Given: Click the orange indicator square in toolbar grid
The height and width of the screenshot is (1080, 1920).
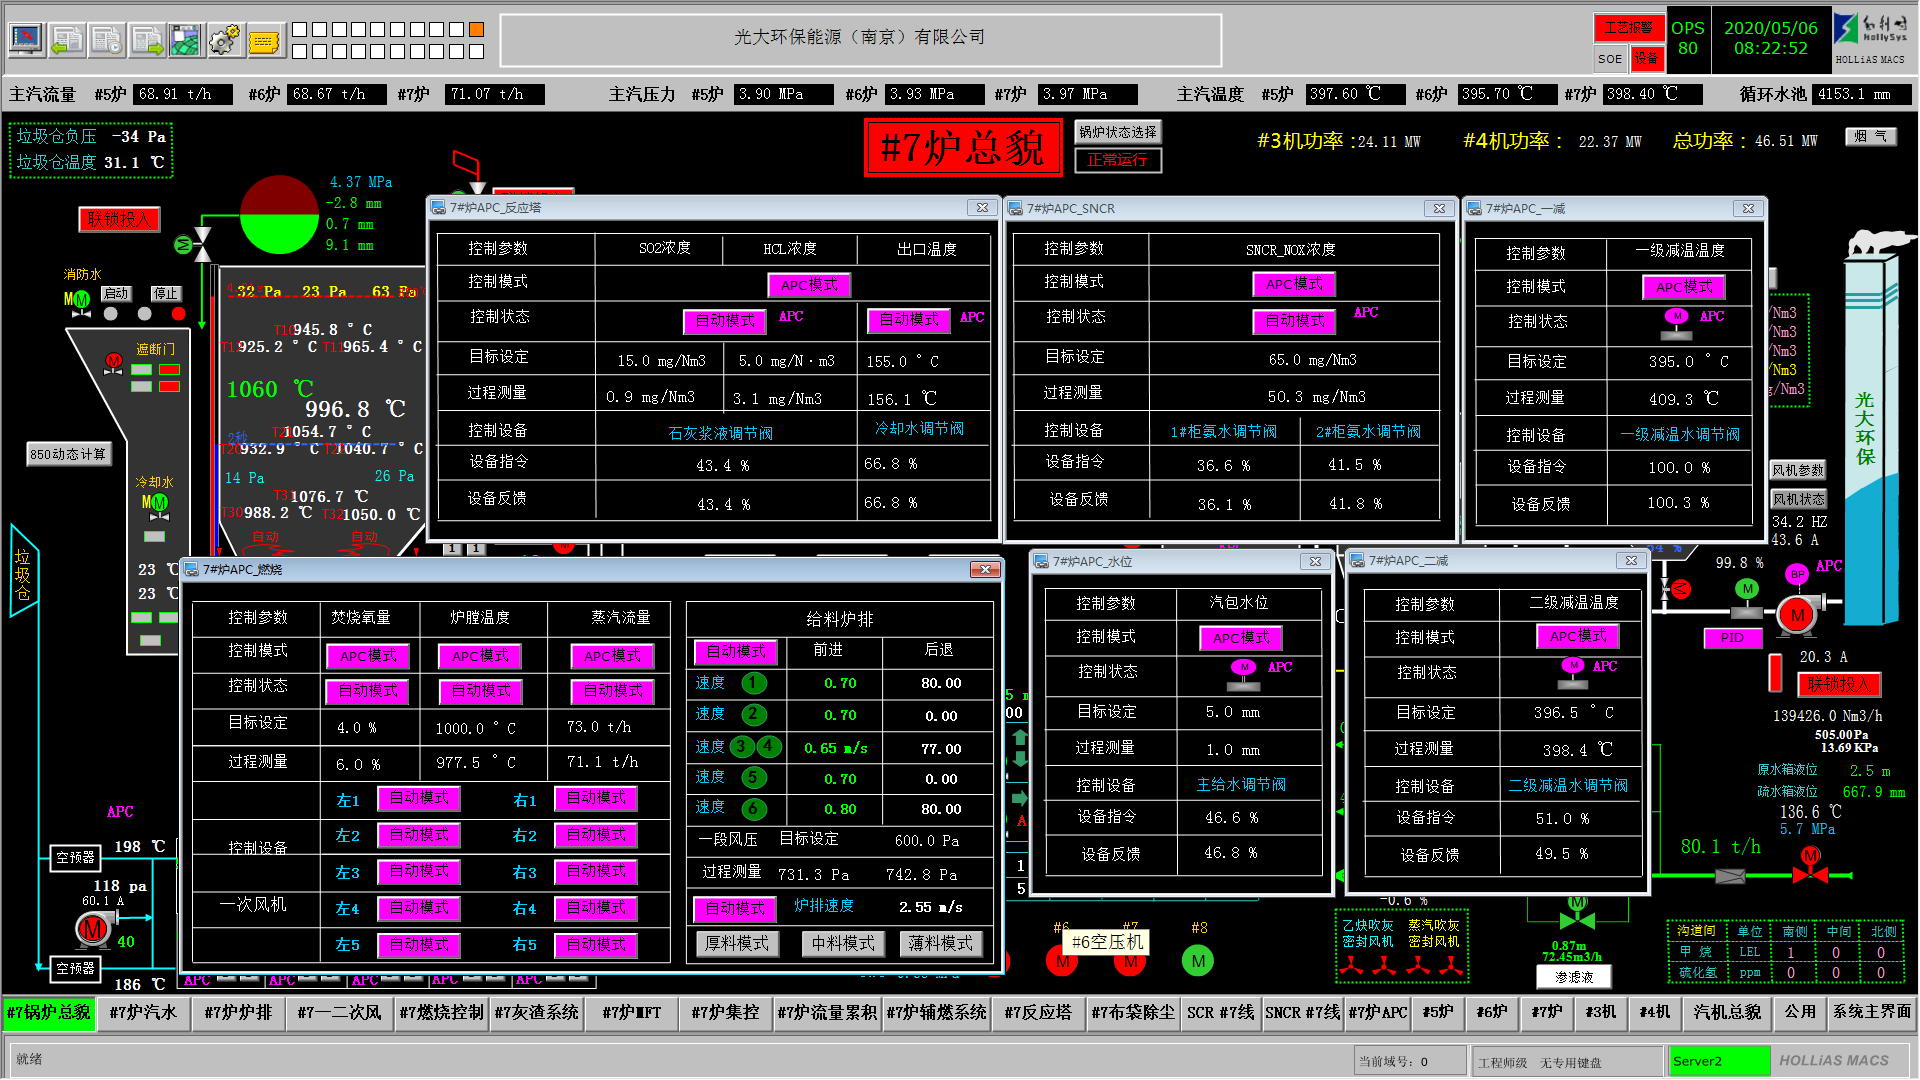Looking at the screenshot, I should pyautogui.click(x=476, y=29).
